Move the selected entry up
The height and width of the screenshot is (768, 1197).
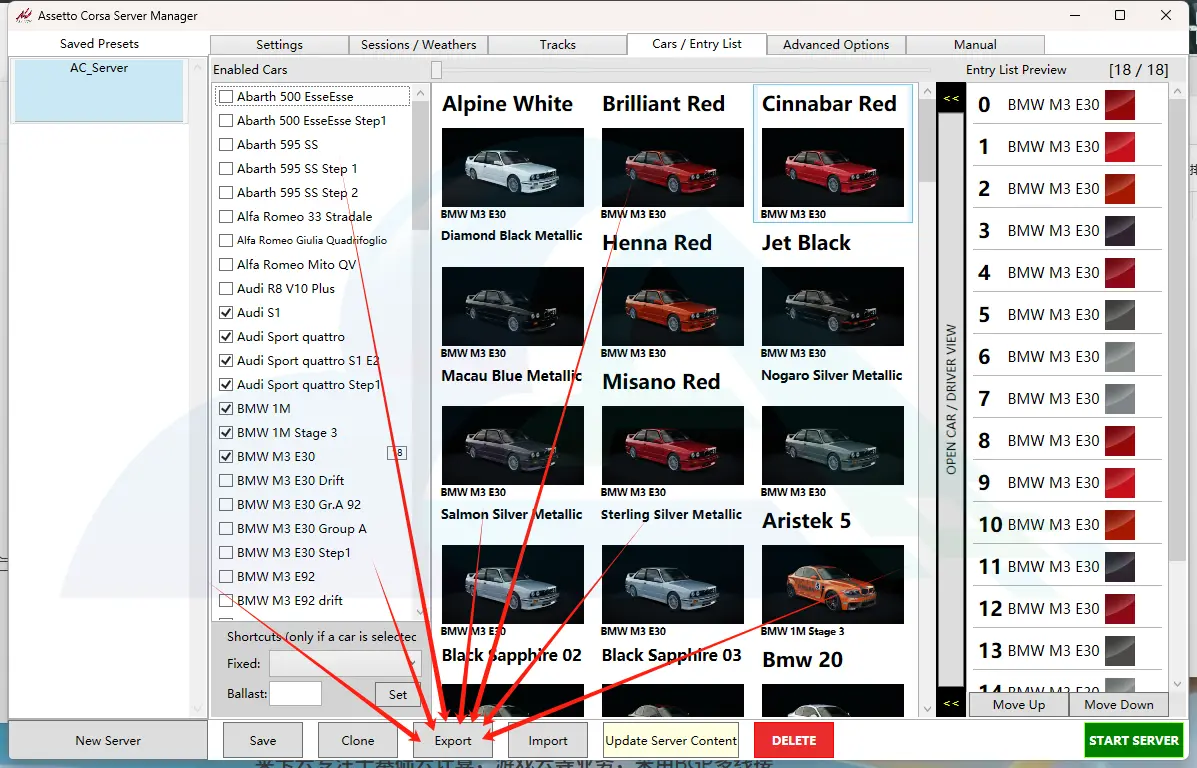pyautogui.click(x=1018, y=705)
